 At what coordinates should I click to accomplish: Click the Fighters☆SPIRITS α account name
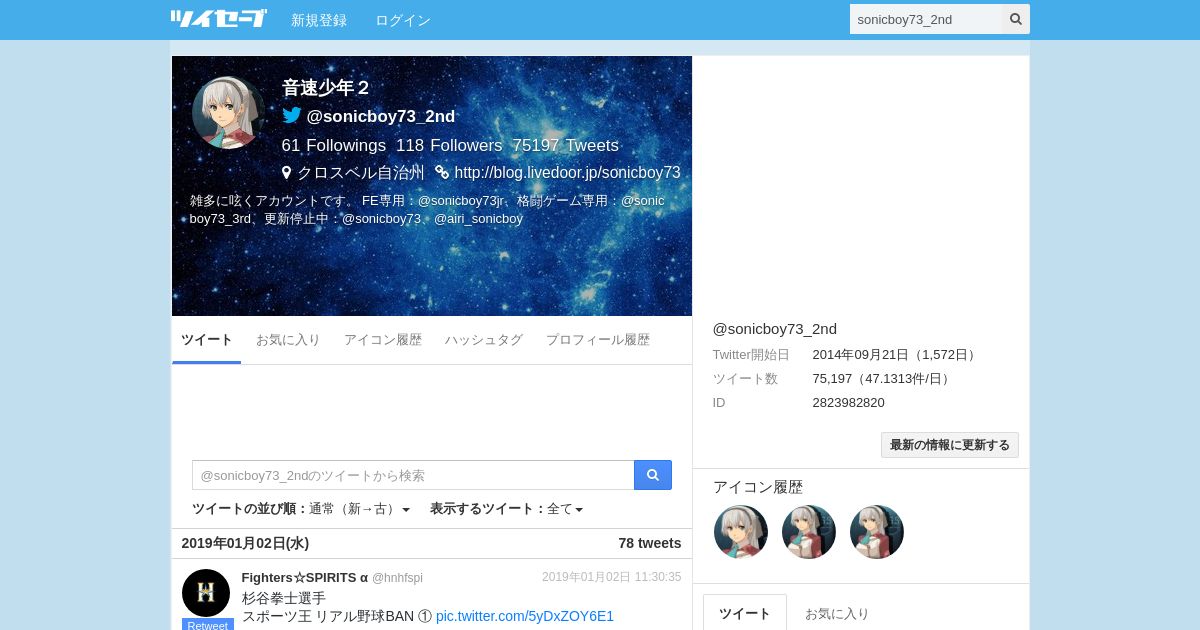[x=305, y=577]
